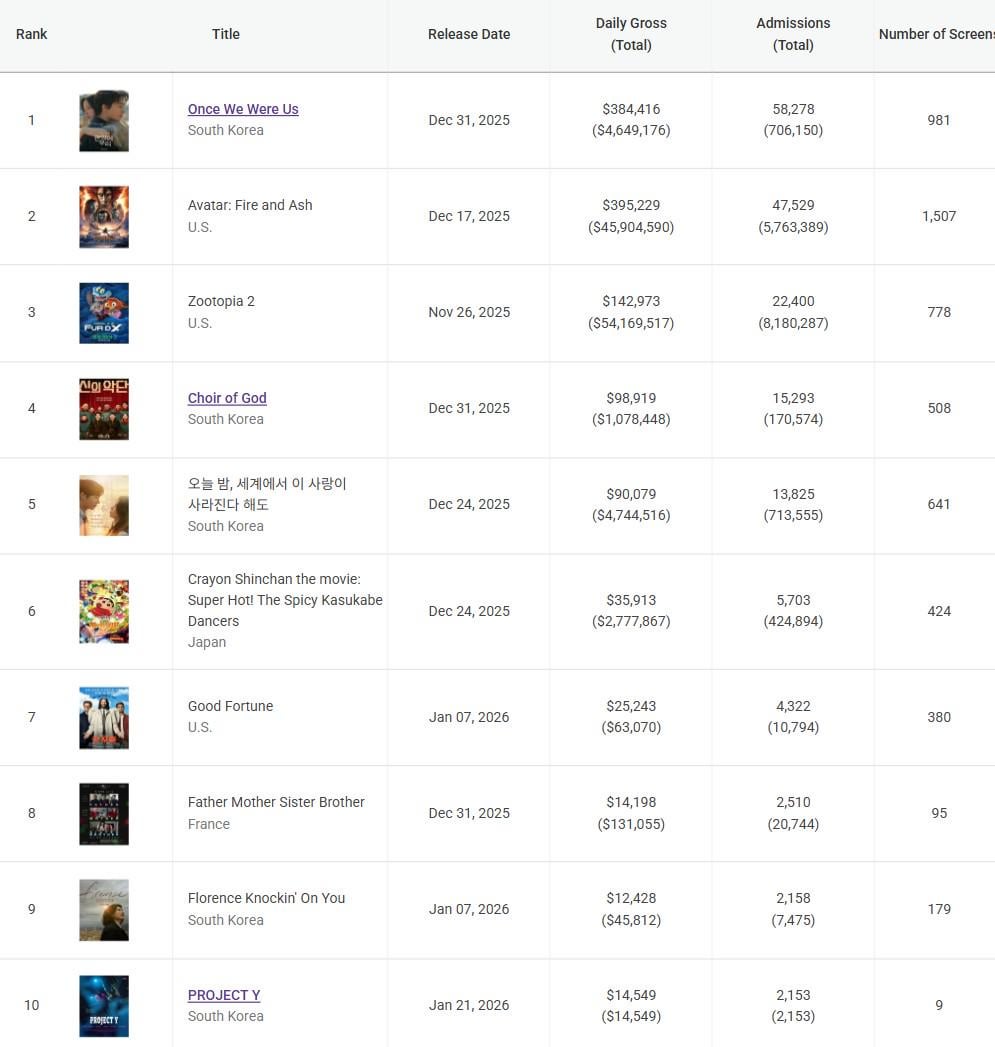Click the Title column header

(x=226, y=34)
